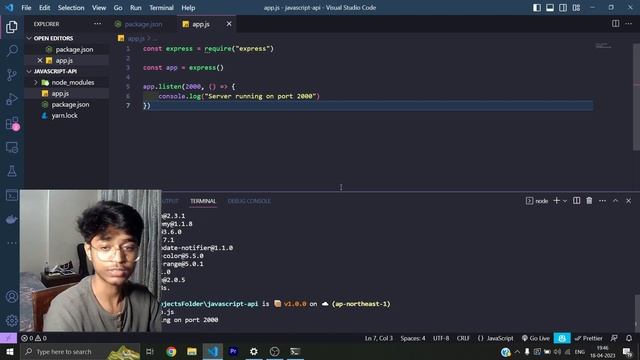
Task: Open yarn.lock in file tree
Action: point(64,116)
